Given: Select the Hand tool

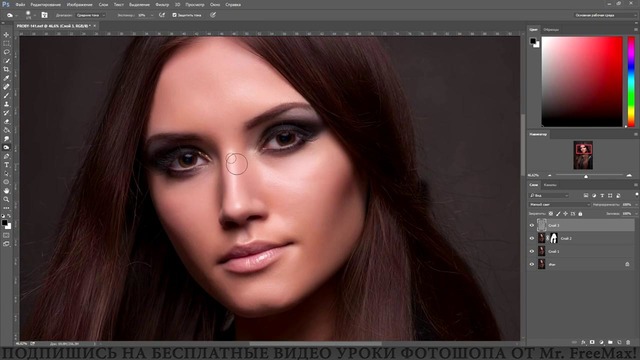Looking at the screenshot, I should pos(6,191).
